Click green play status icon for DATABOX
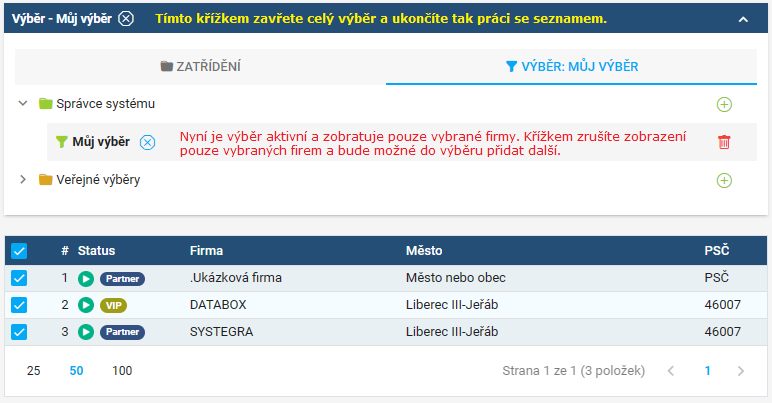The width and height of the screenshot is (772, 403). (86, 305)
